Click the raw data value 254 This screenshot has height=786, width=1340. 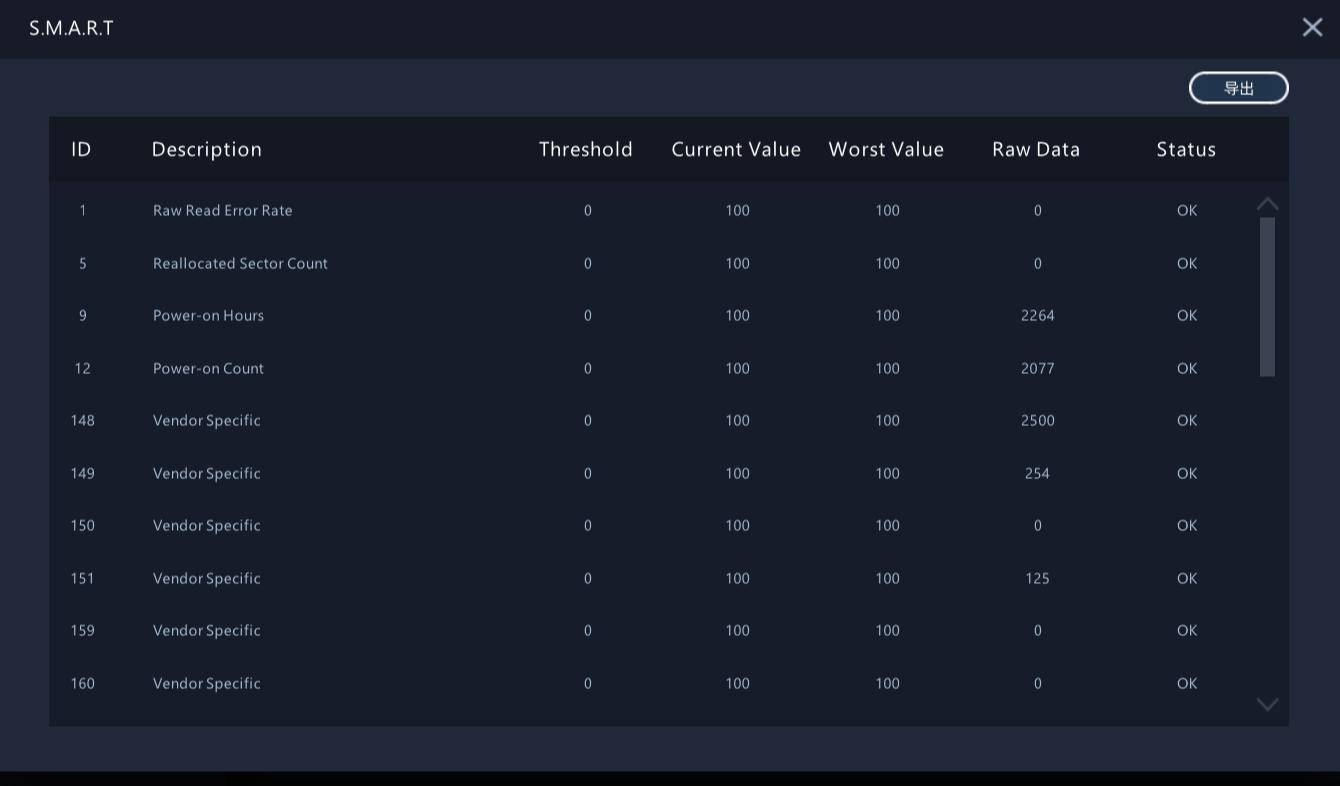point(1037,473)
